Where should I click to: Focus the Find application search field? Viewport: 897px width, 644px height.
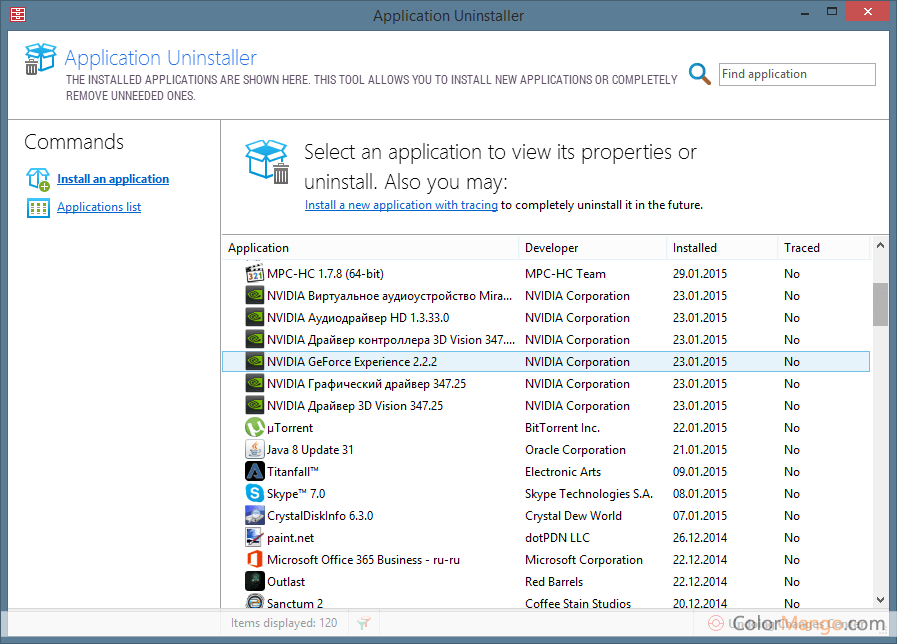[797, 74]
